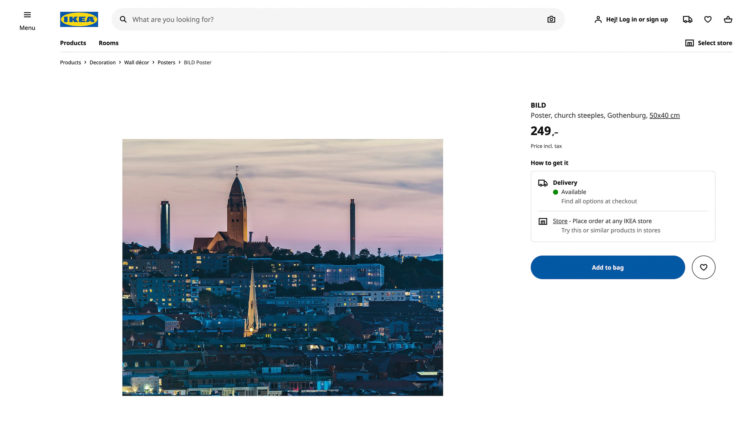Open the hamburger Menu icon
This screenshot has height=426, width=750.
[x=27, y=15]
